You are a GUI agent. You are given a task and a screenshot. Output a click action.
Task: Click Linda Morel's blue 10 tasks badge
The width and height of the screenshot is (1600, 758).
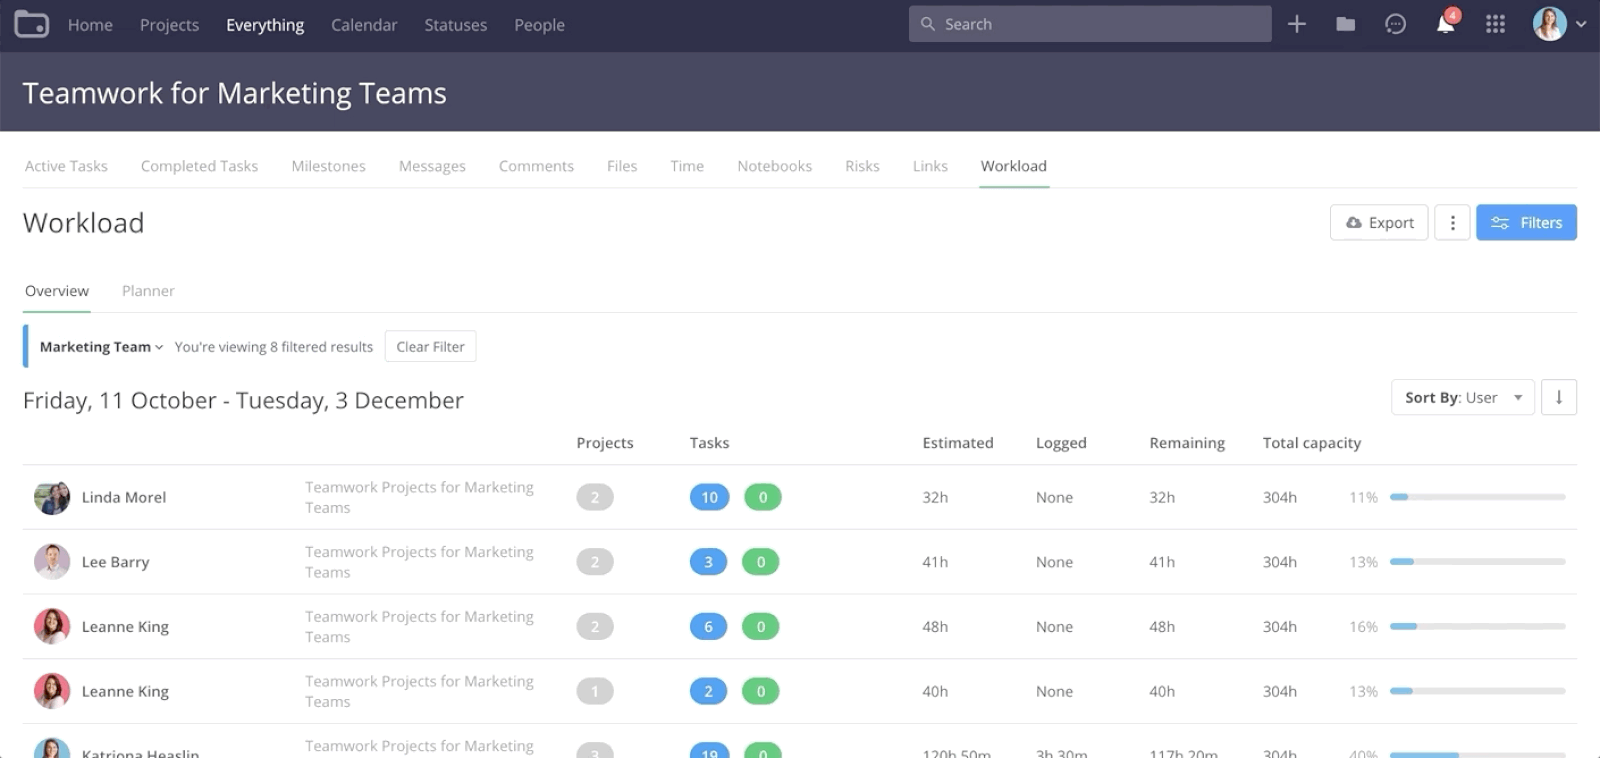(x=709, y=497)
